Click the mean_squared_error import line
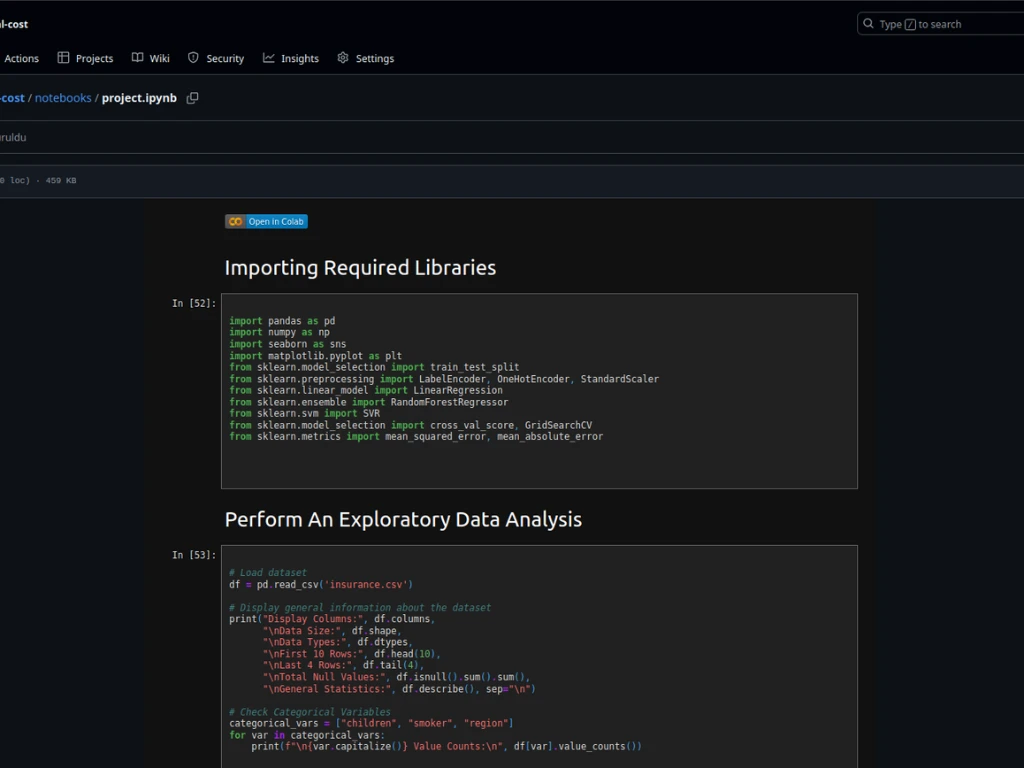The height and width of the screenshot is (768, 1024). click(416, 436)
